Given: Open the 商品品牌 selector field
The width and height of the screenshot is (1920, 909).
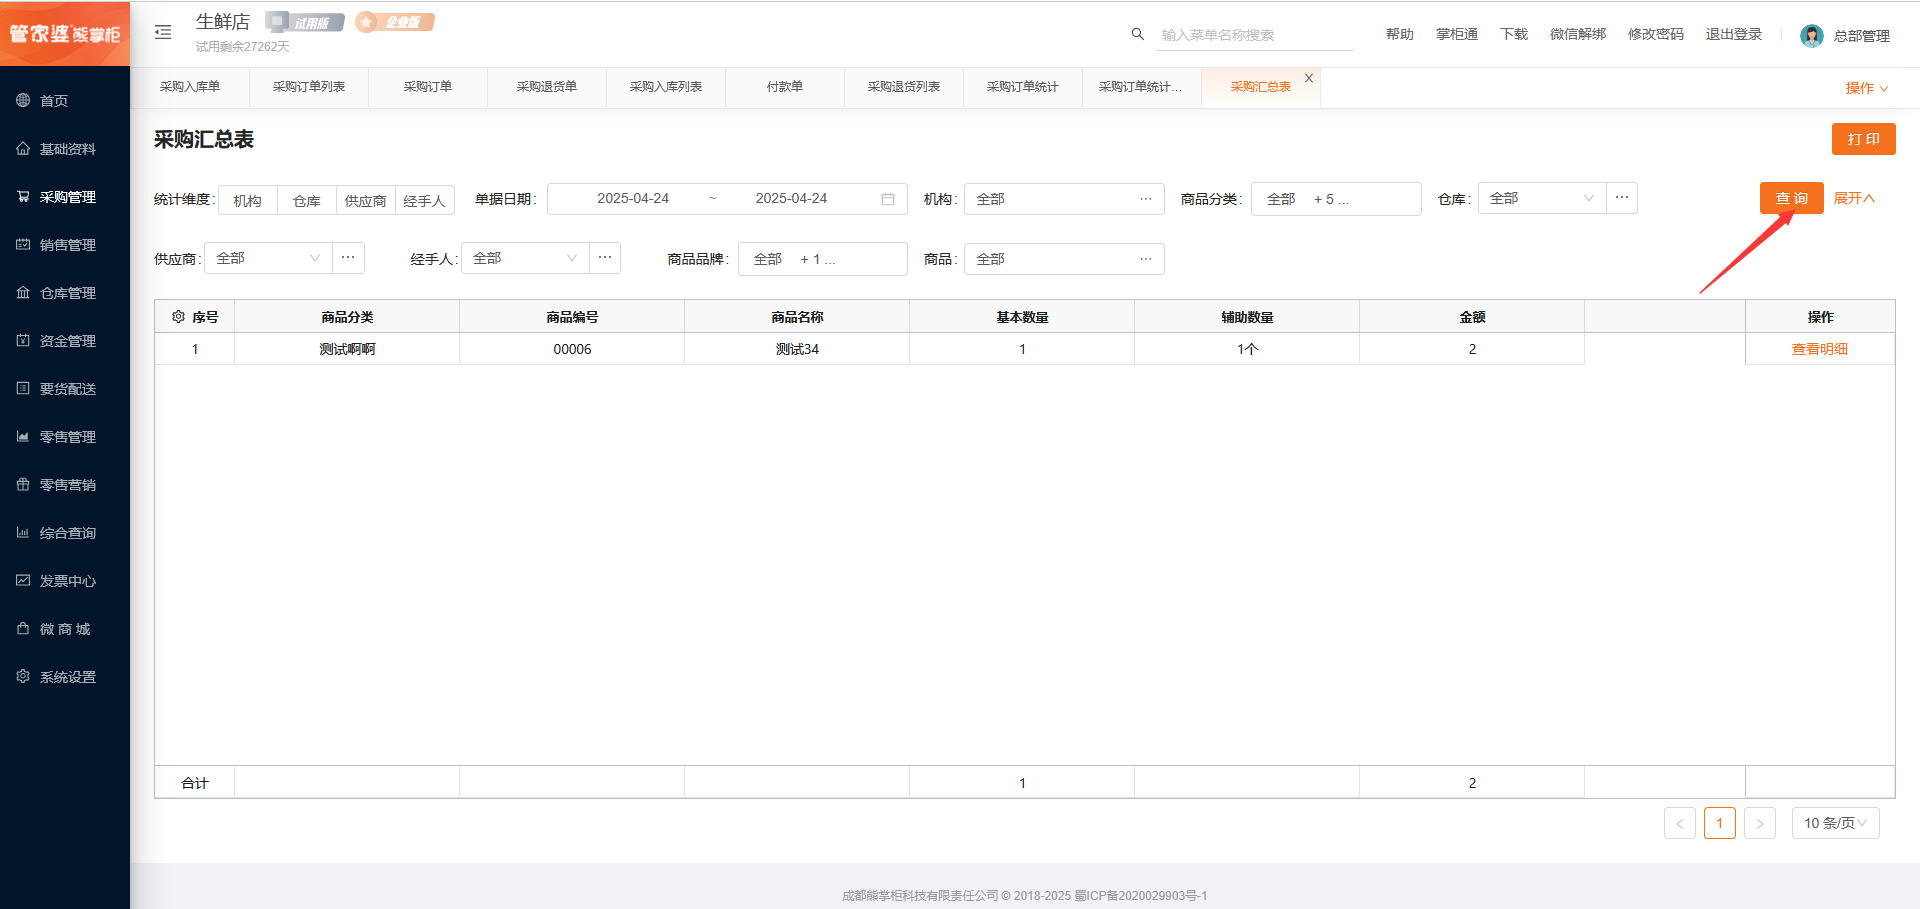Looking at the screenshot, I should (823, 259).
